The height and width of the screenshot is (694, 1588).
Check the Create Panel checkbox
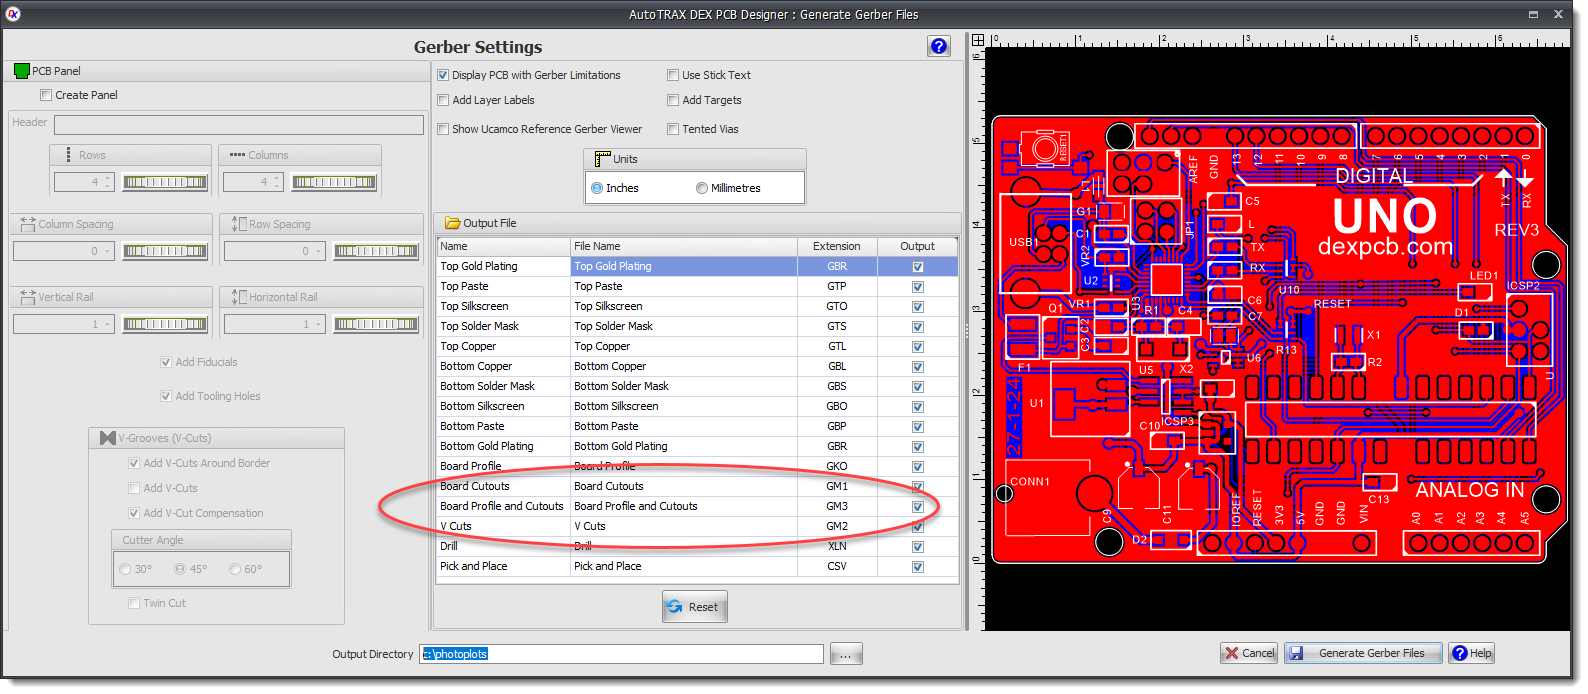pyautogui.click(x=46, y=95)
